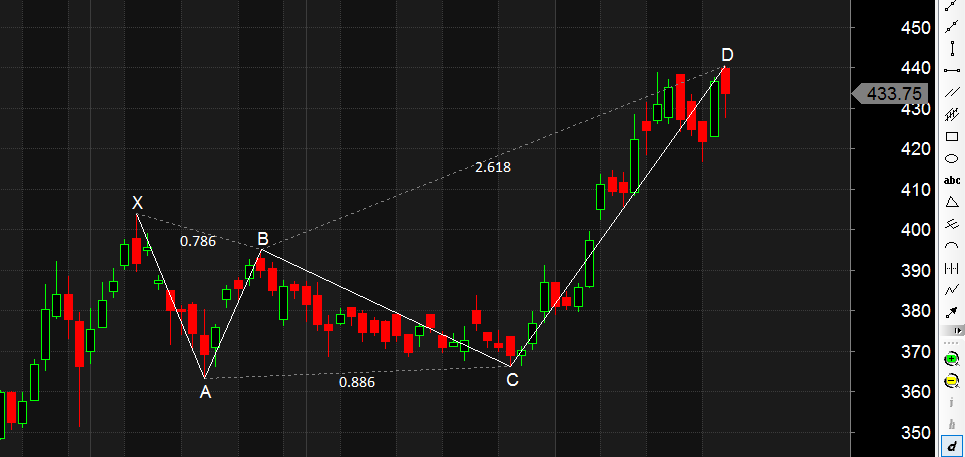The width and height of the screenshot is (965, 457).
Task: Click the yellow circle toolbar icon
Action: [952, 380]
